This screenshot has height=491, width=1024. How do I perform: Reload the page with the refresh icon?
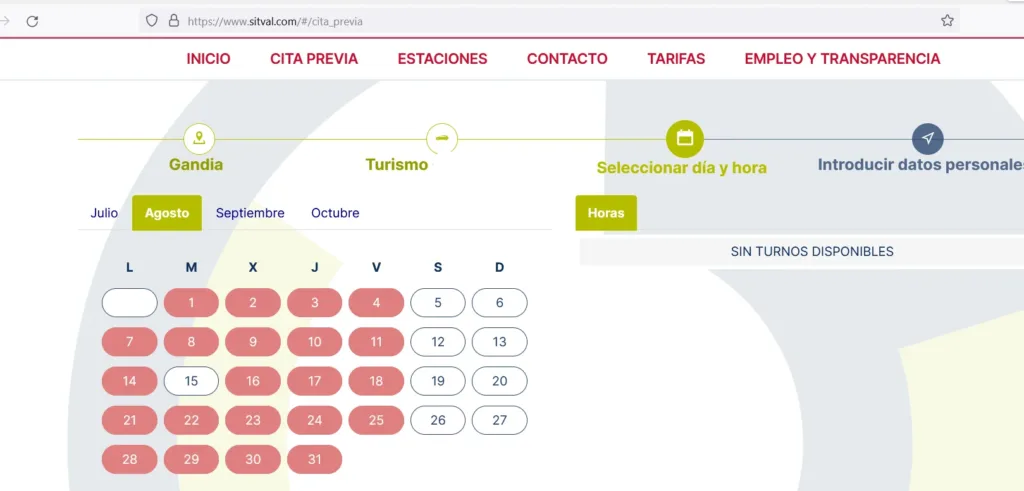coord(32,20)
